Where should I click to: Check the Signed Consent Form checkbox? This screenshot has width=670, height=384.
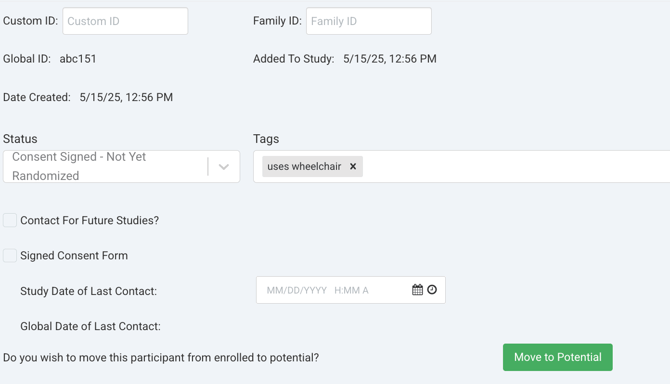click(x=10, y=255)
